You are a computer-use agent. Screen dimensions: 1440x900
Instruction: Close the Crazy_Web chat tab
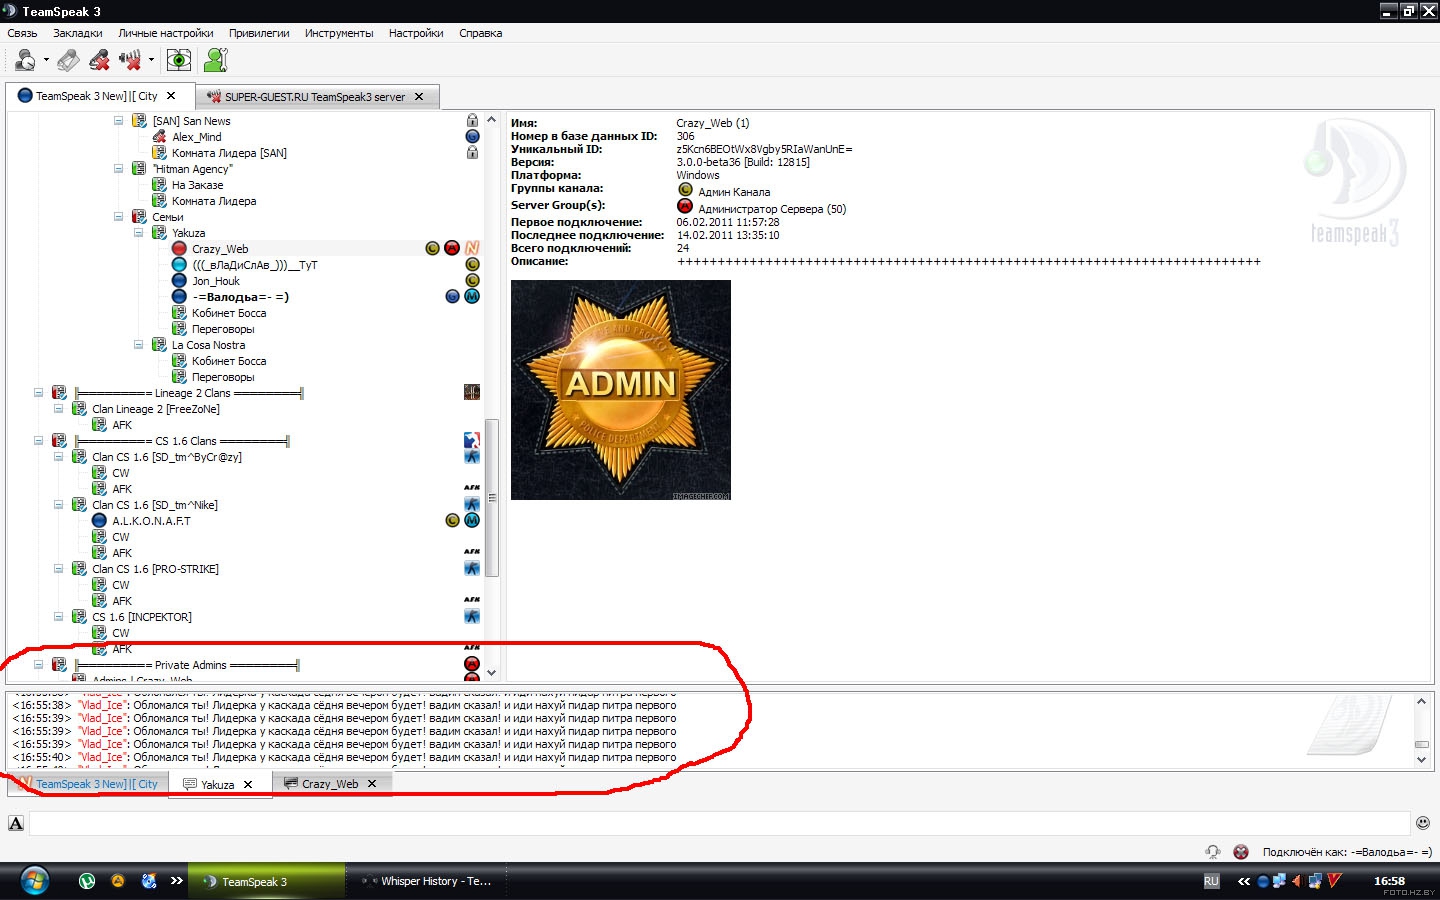[x=372, y=784]
